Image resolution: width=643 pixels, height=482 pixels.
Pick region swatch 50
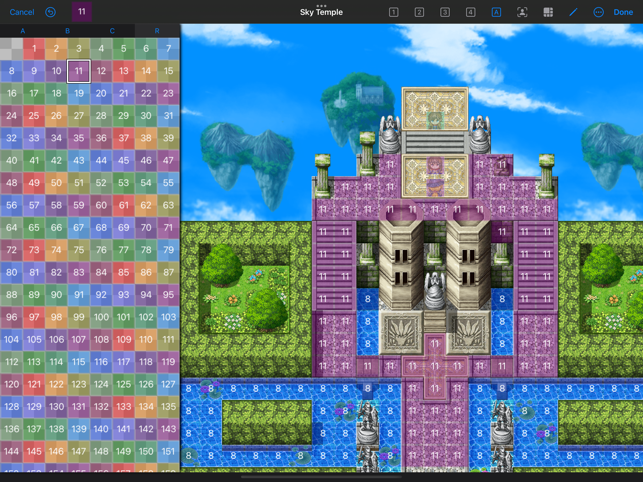point(56,183)
